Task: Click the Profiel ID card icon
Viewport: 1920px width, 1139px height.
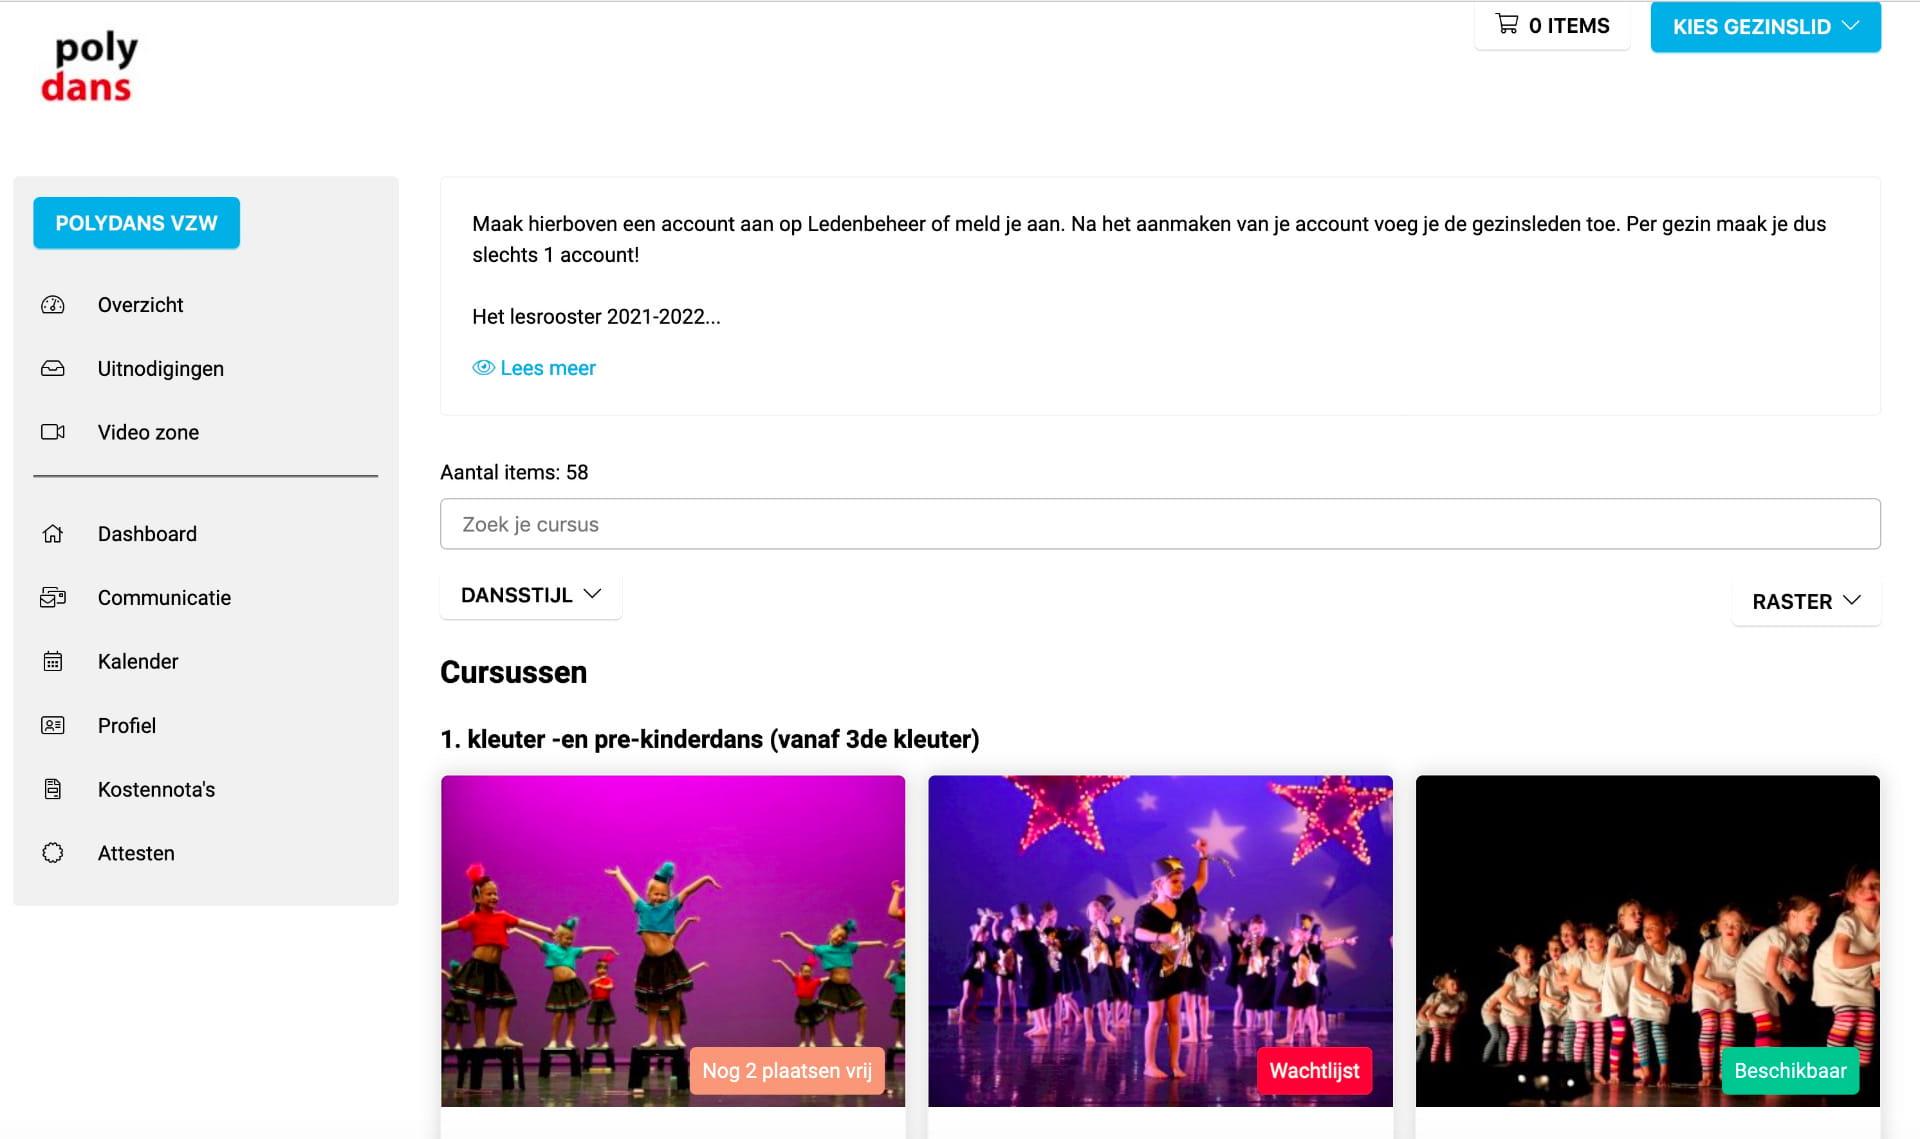Action: point(53,726)
